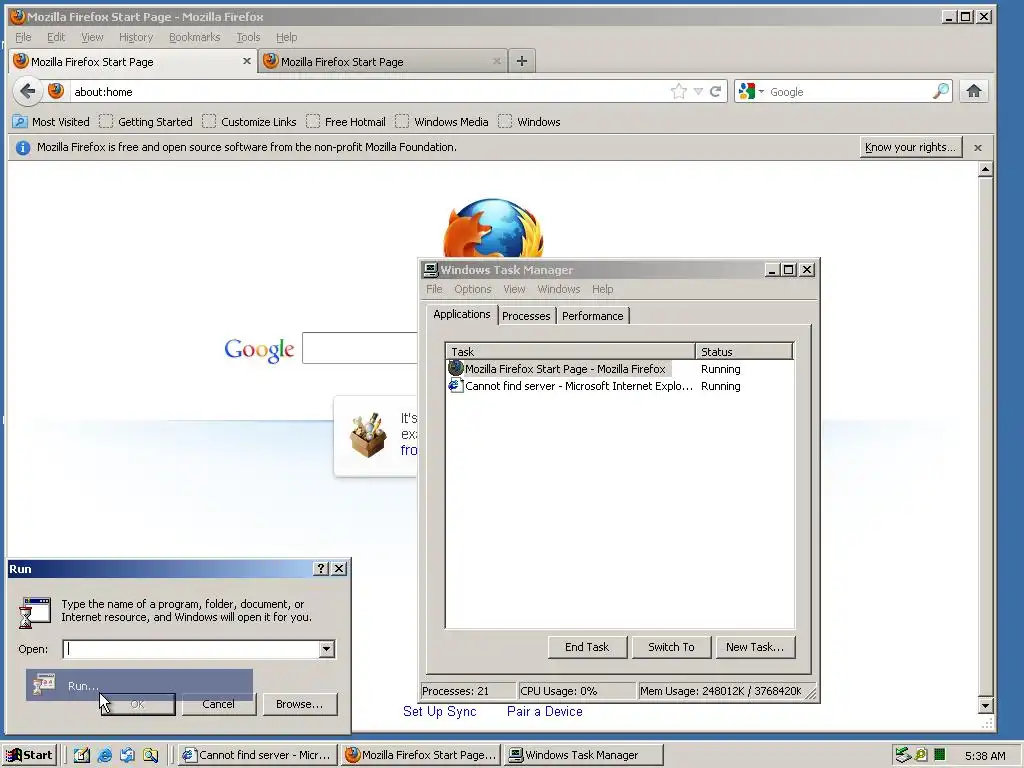Open the Firefox Bookmarks menu
Image resolution: width=1024 pixels, height=768 pixels.
195,37
